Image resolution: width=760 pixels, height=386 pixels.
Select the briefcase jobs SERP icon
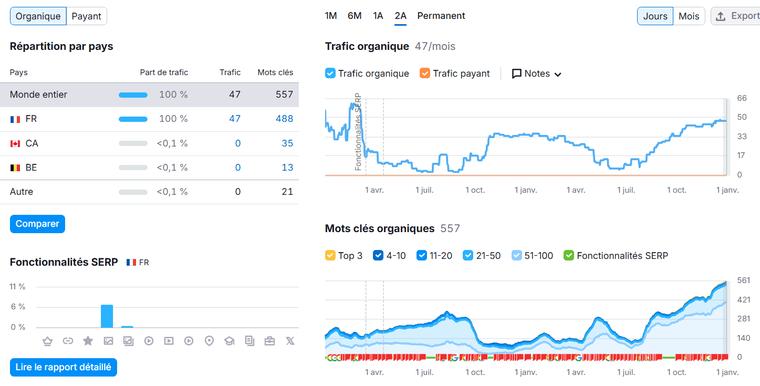pyautogui.click(x=269, y=341)
